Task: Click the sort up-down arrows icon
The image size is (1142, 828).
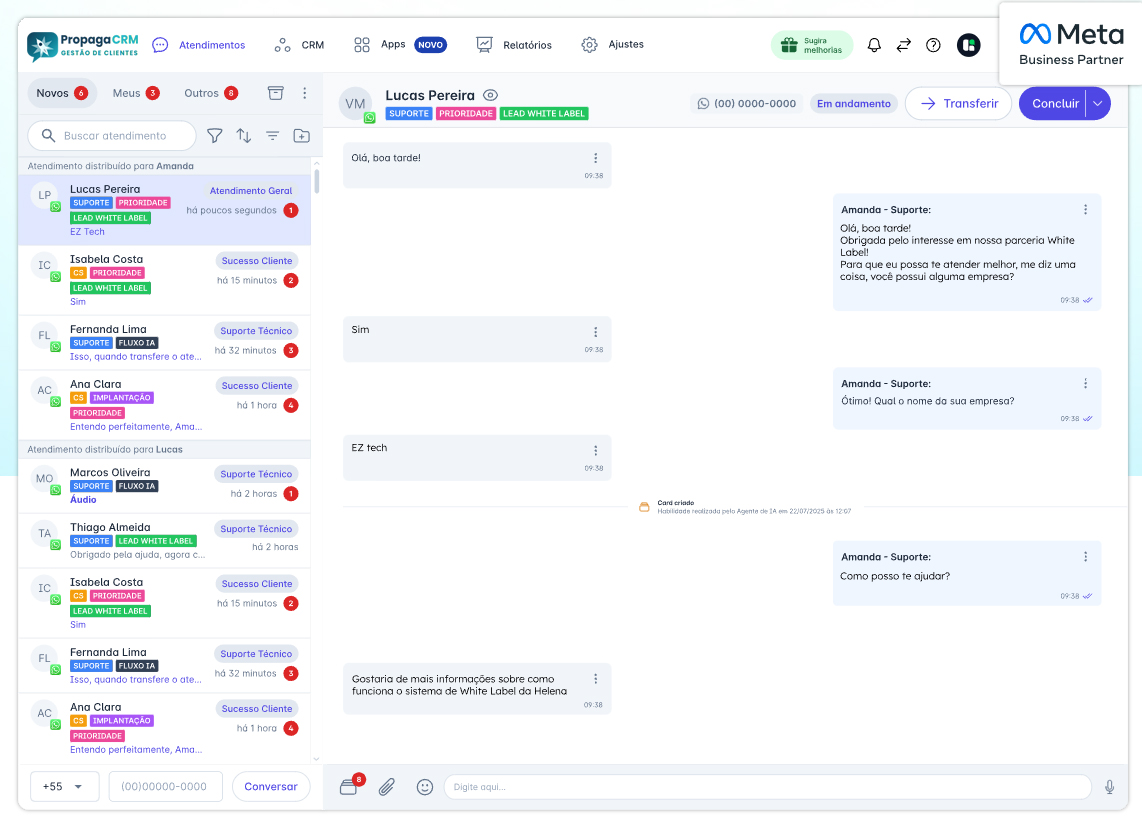Action: 243,135
